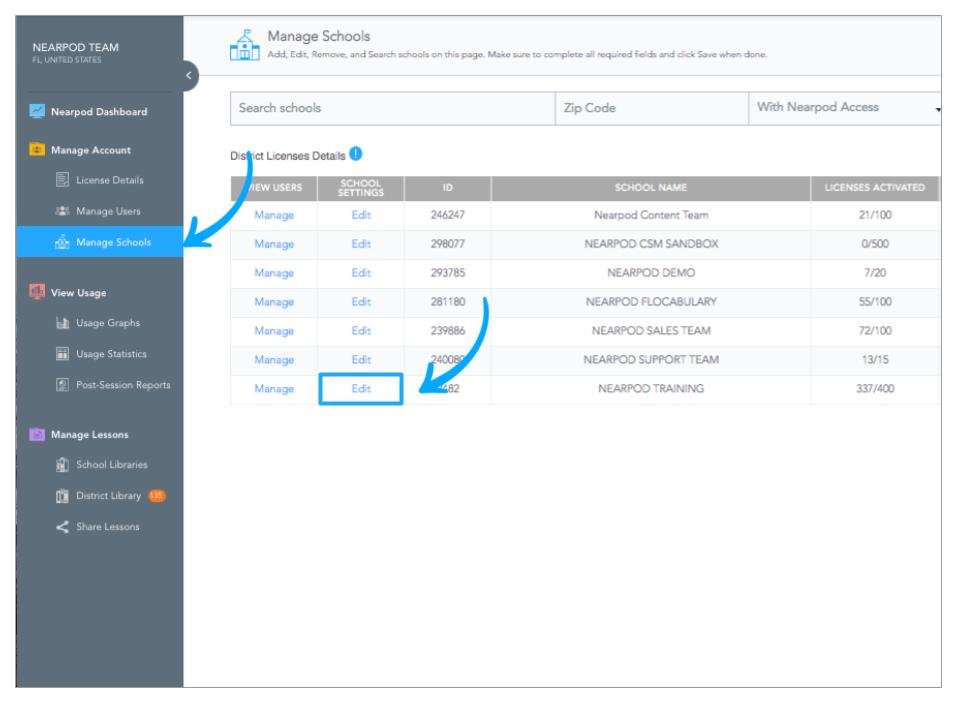Manage users for Nearpod Content Team
The height and width of the screenshot is (720, 960).
pos(273,214)
